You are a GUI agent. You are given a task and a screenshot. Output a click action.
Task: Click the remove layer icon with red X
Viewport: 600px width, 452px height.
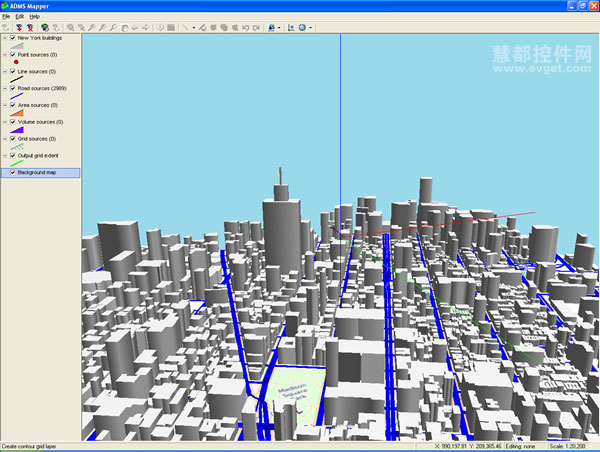30,28
